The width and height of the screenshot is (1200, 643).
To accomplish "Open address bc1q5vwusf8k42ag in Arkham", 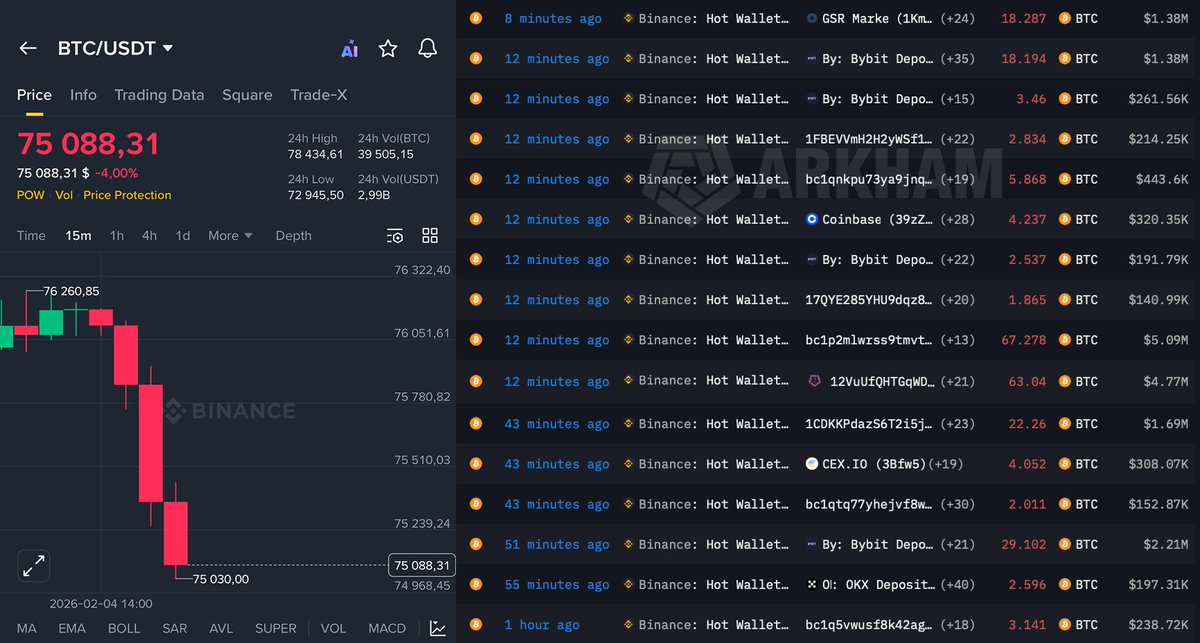I will (869, 625).
